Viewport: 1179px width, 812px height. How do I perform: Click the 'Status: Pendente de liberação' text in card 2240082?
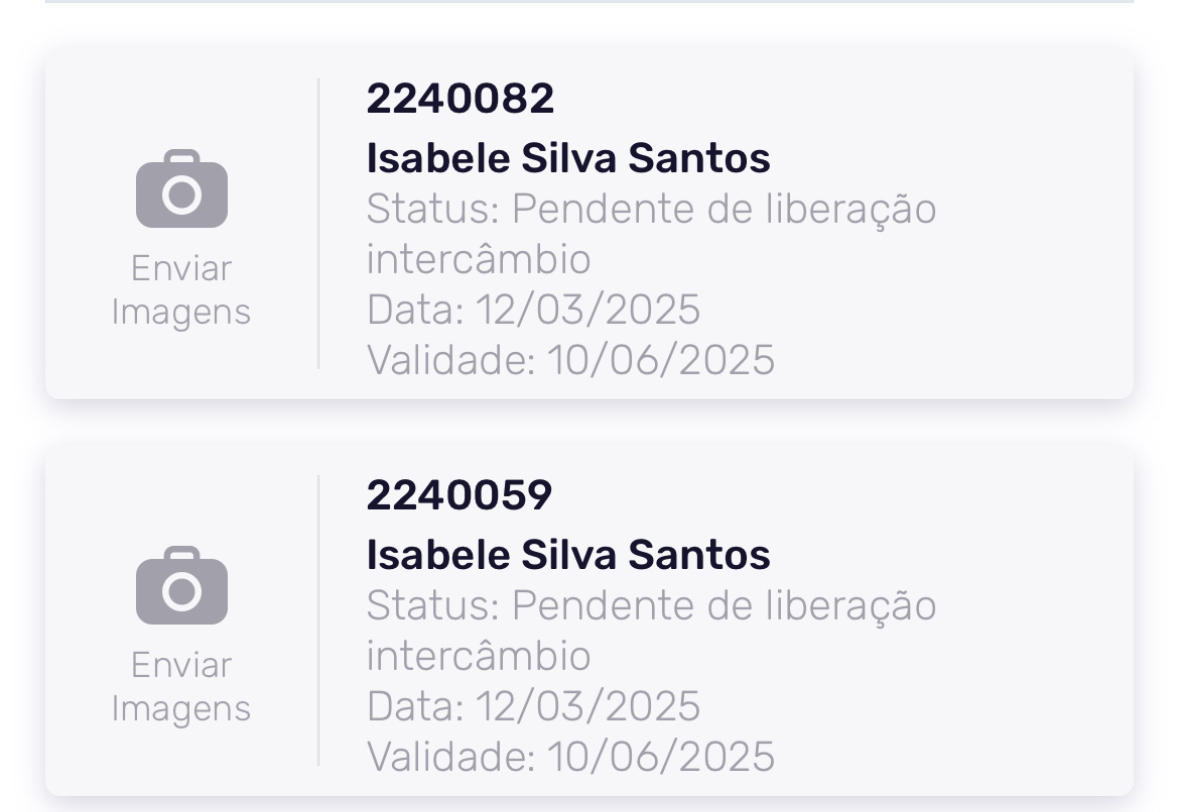(651, 210)
